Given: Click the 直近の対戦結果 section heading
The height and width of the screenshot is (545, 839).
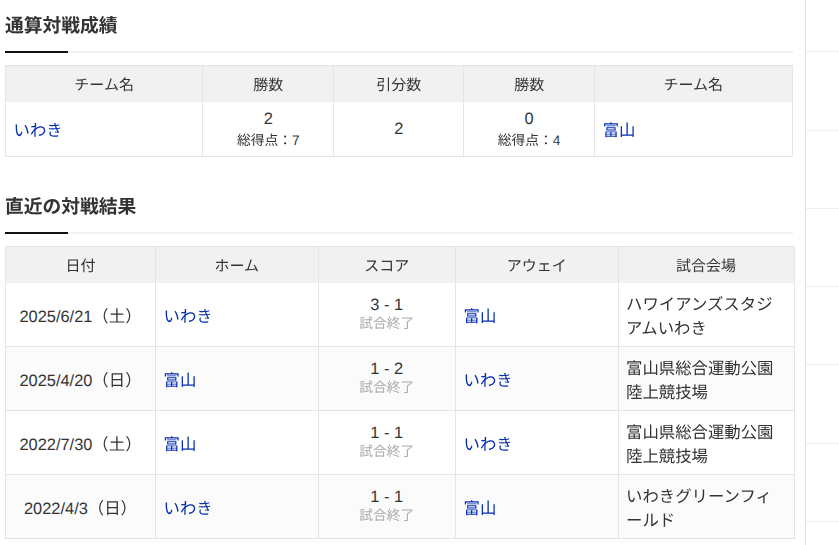Looking at the screenshot, I should pos(71,206).
